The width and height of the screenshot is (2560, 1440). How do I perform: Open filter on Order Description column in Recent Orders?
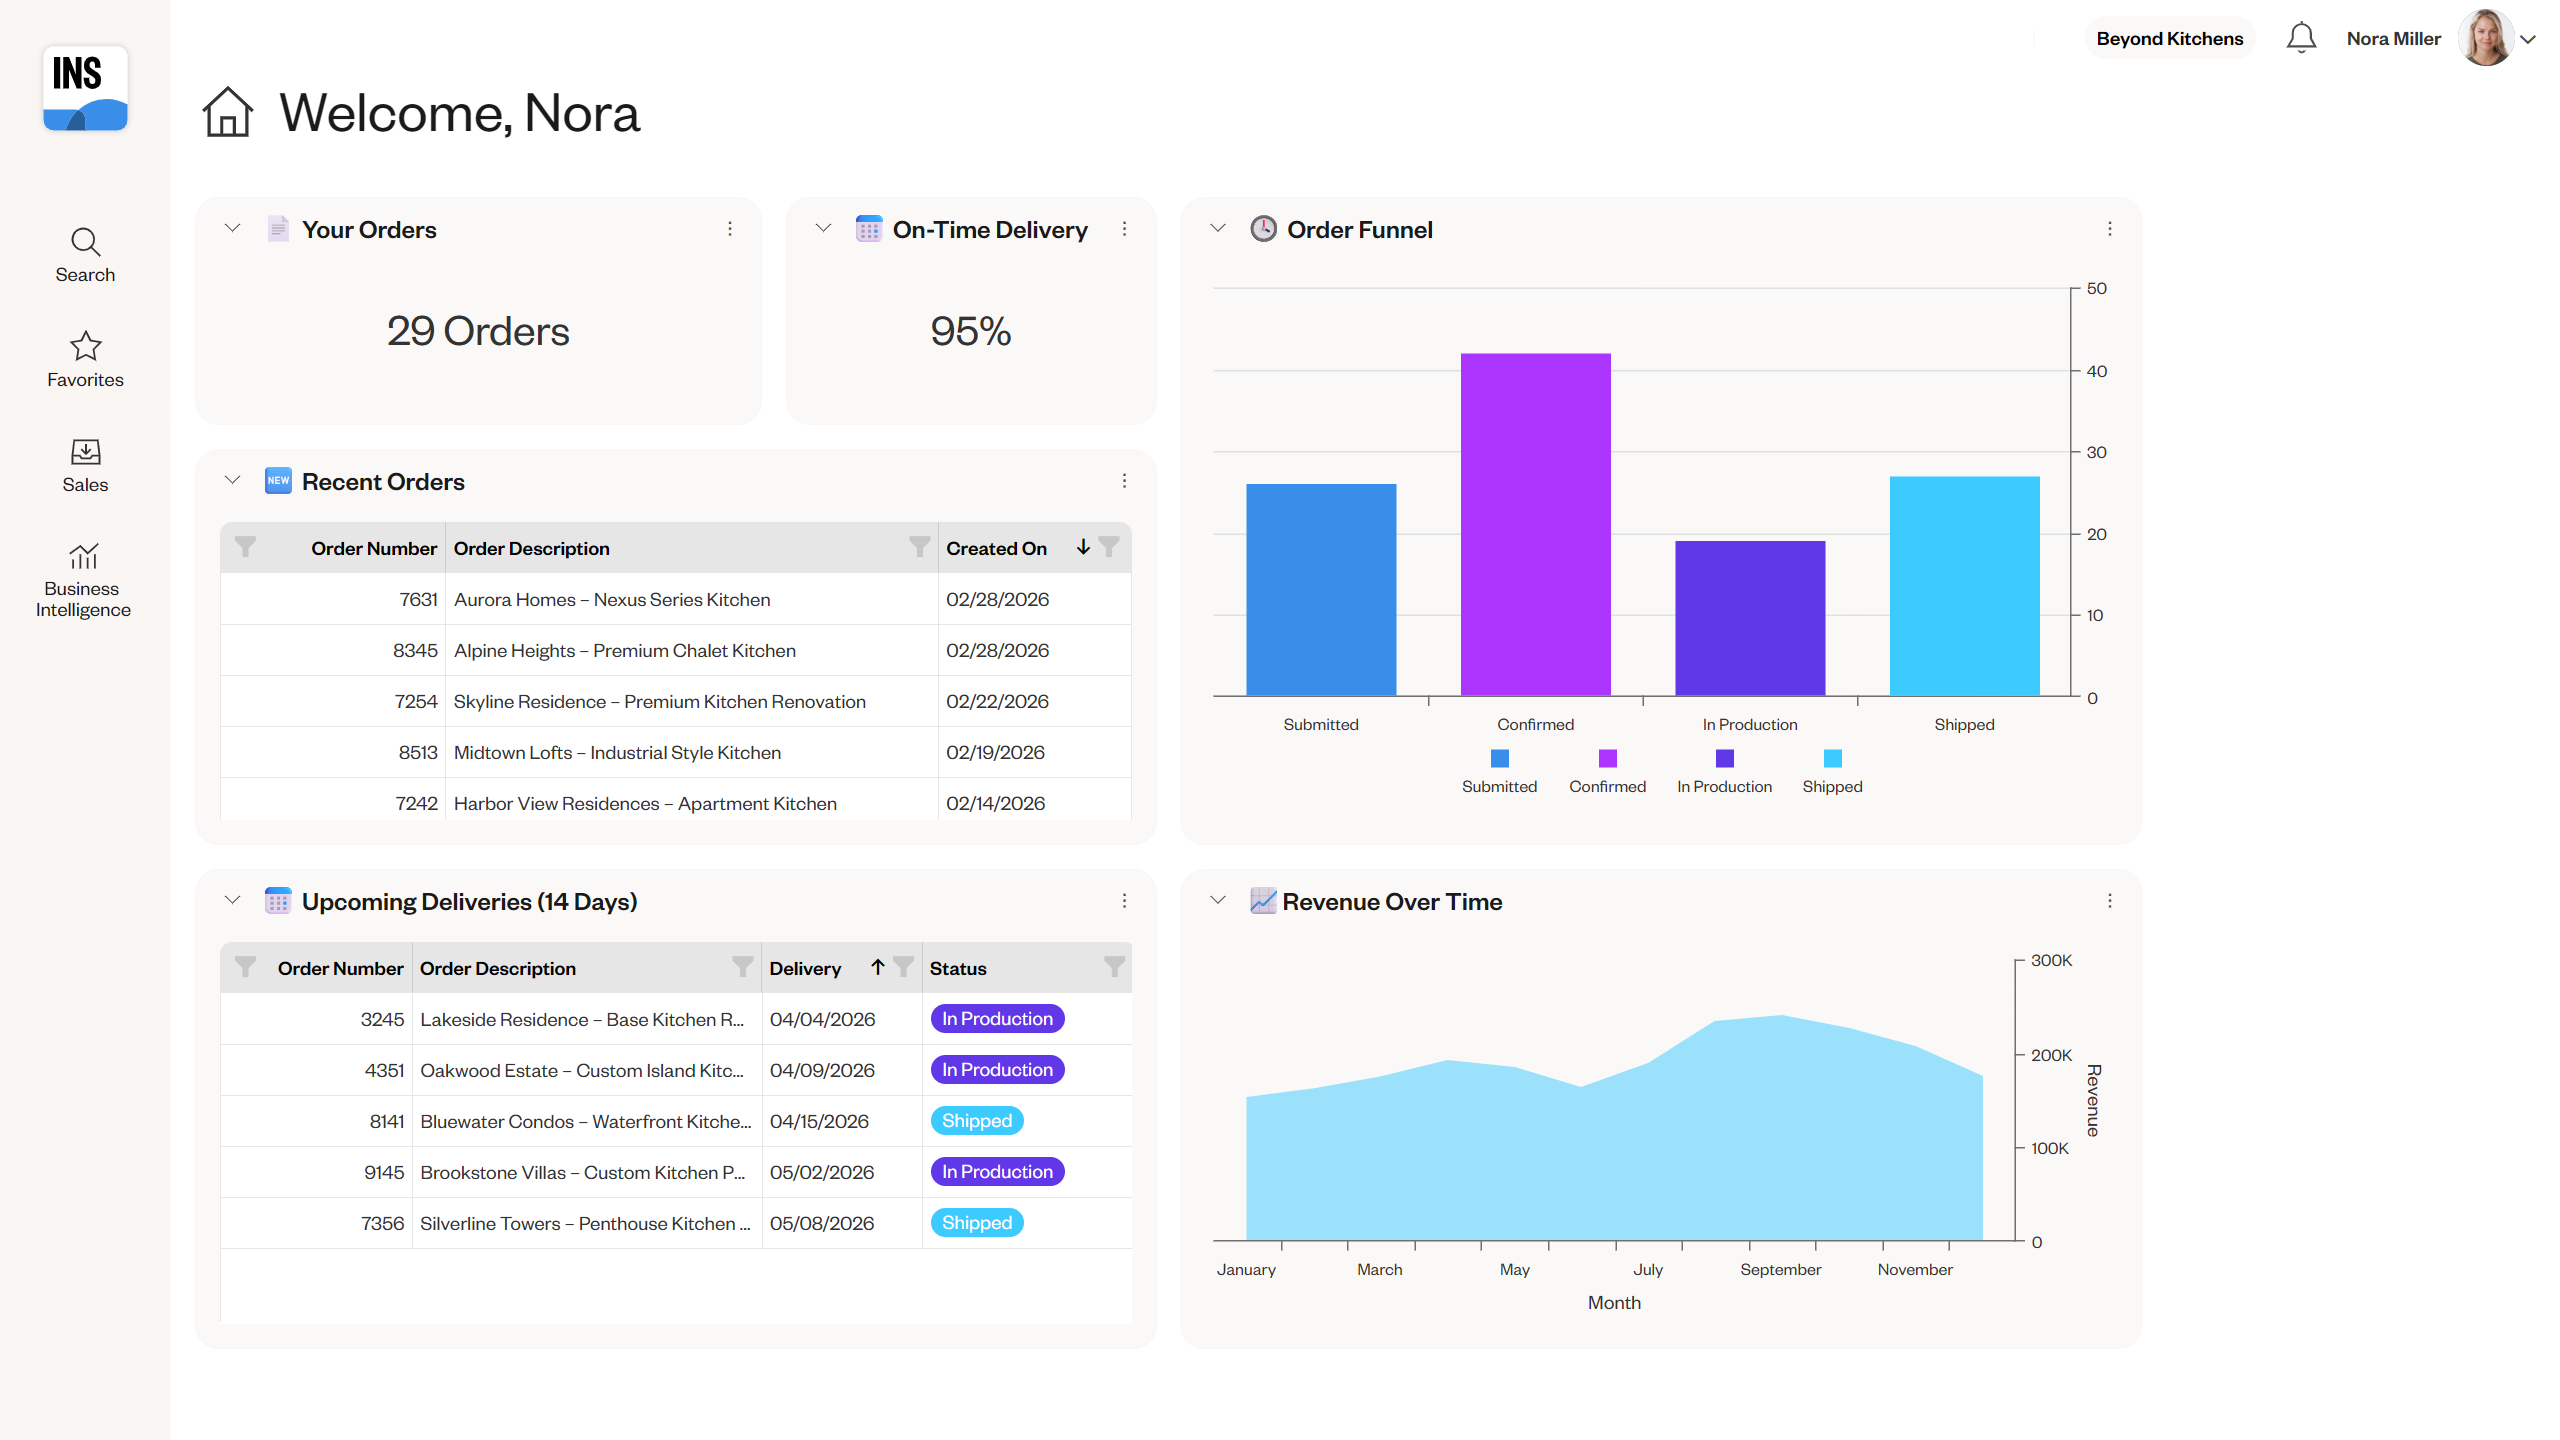coord(918,547)
